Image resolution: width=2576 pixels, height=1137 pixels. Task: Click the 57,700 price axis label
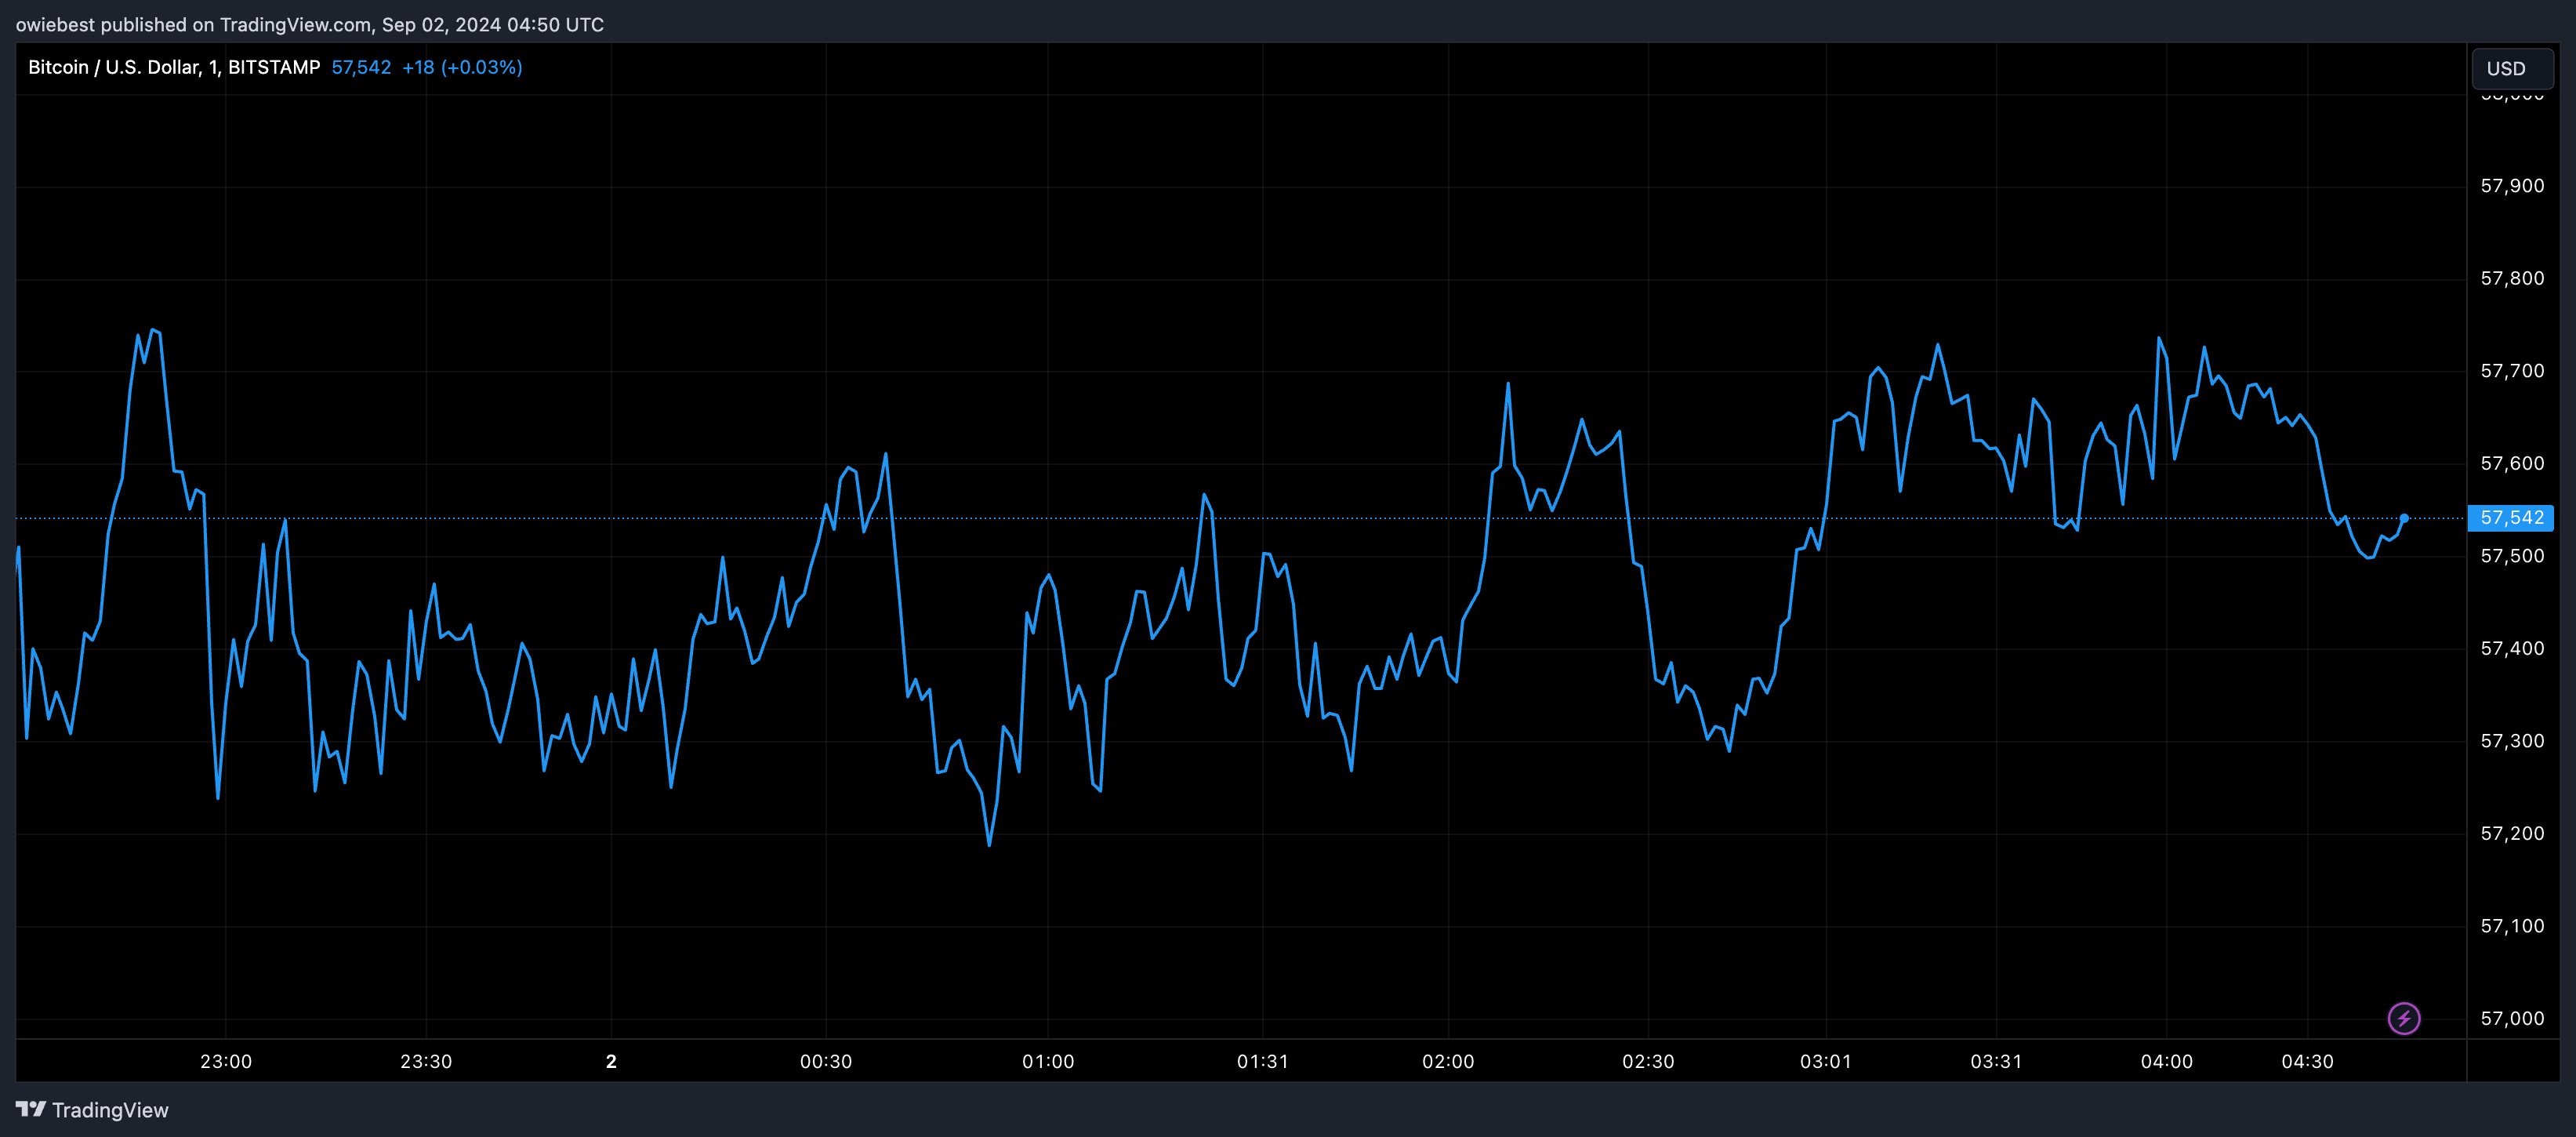(2512, 371)
